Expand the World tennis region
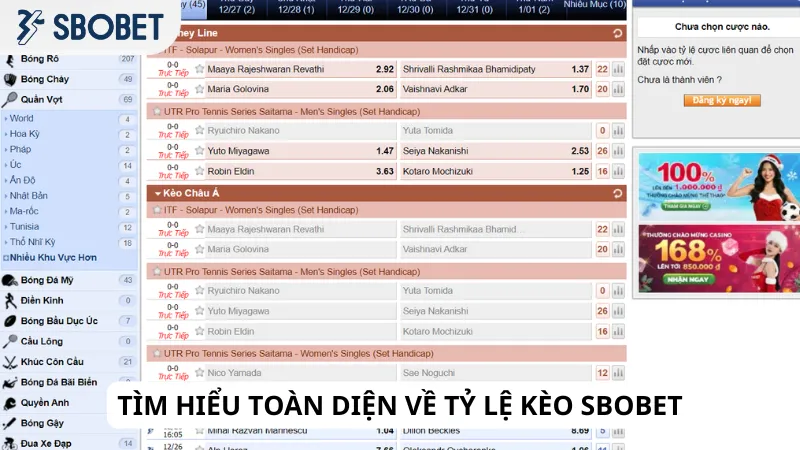 pyautogui.click(x=21, y=118)
